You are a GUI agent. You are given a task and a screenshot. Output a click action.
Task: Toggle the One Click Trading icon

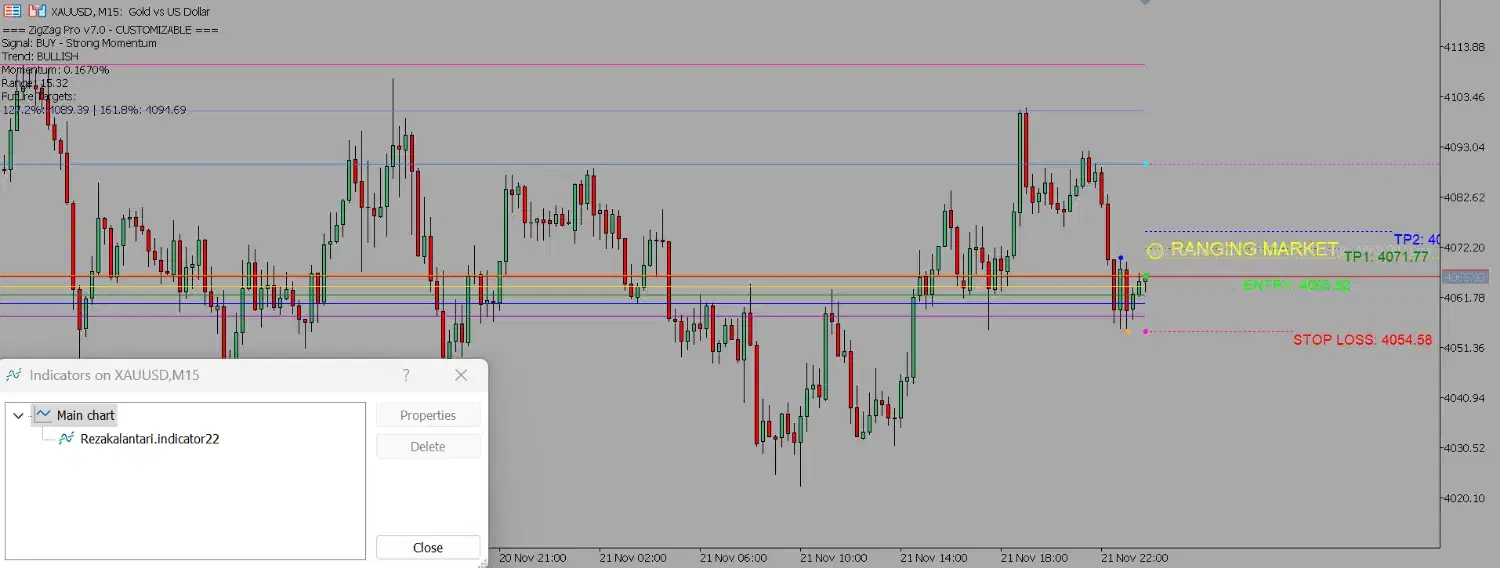[x=37, y=11]
